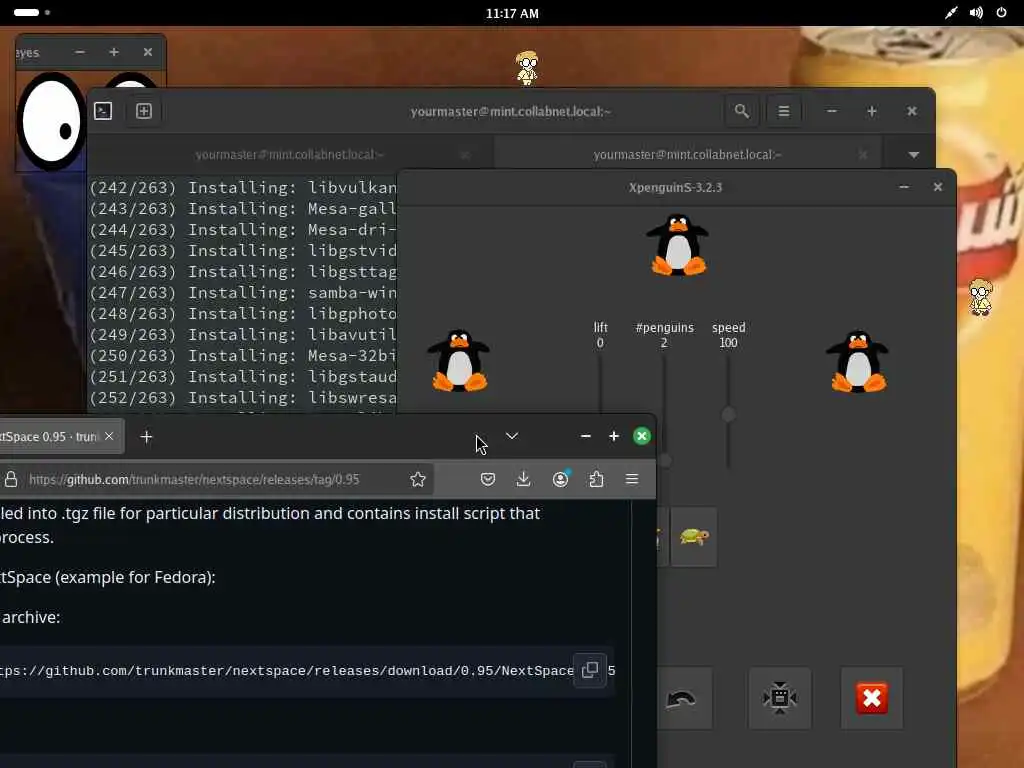Viewport: 1024px width, 768px height.
Task: Bookmark this page with the star icon
Action: click(418, 479)
